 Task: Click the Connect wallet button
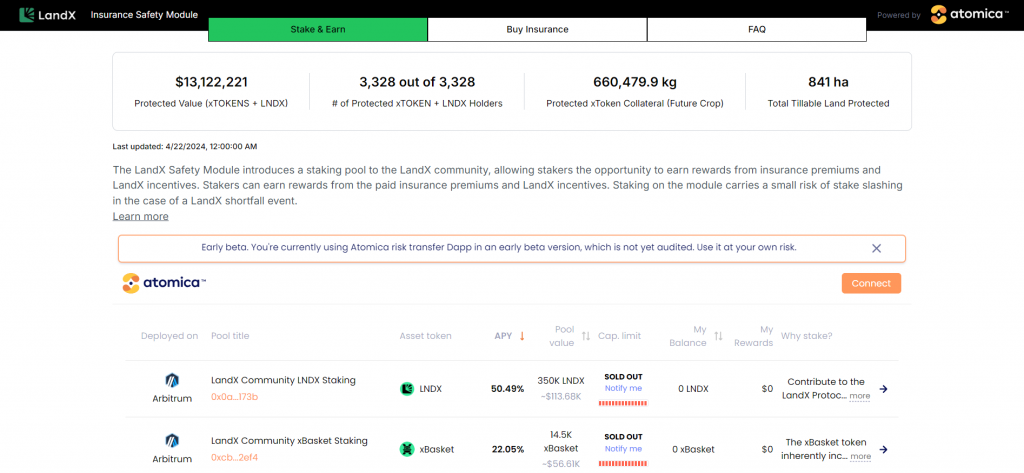click(871, 284)
